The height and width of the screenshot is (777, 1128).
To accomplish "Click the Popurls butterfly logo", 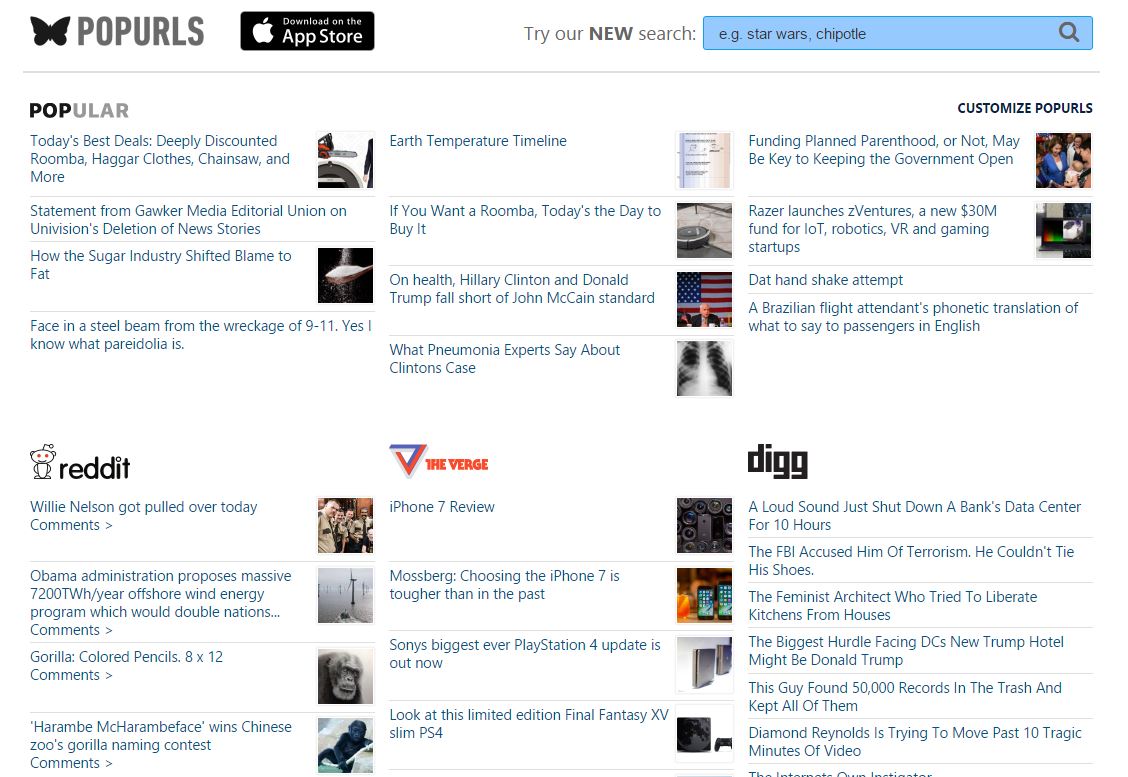I will pos(117,32).
